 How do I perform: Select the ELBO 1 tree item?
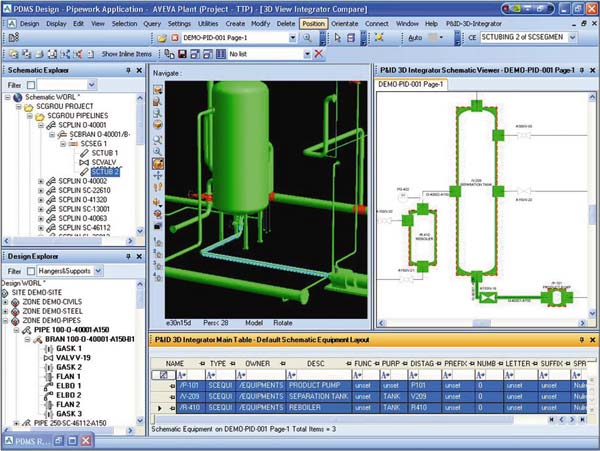coord(68,386)
